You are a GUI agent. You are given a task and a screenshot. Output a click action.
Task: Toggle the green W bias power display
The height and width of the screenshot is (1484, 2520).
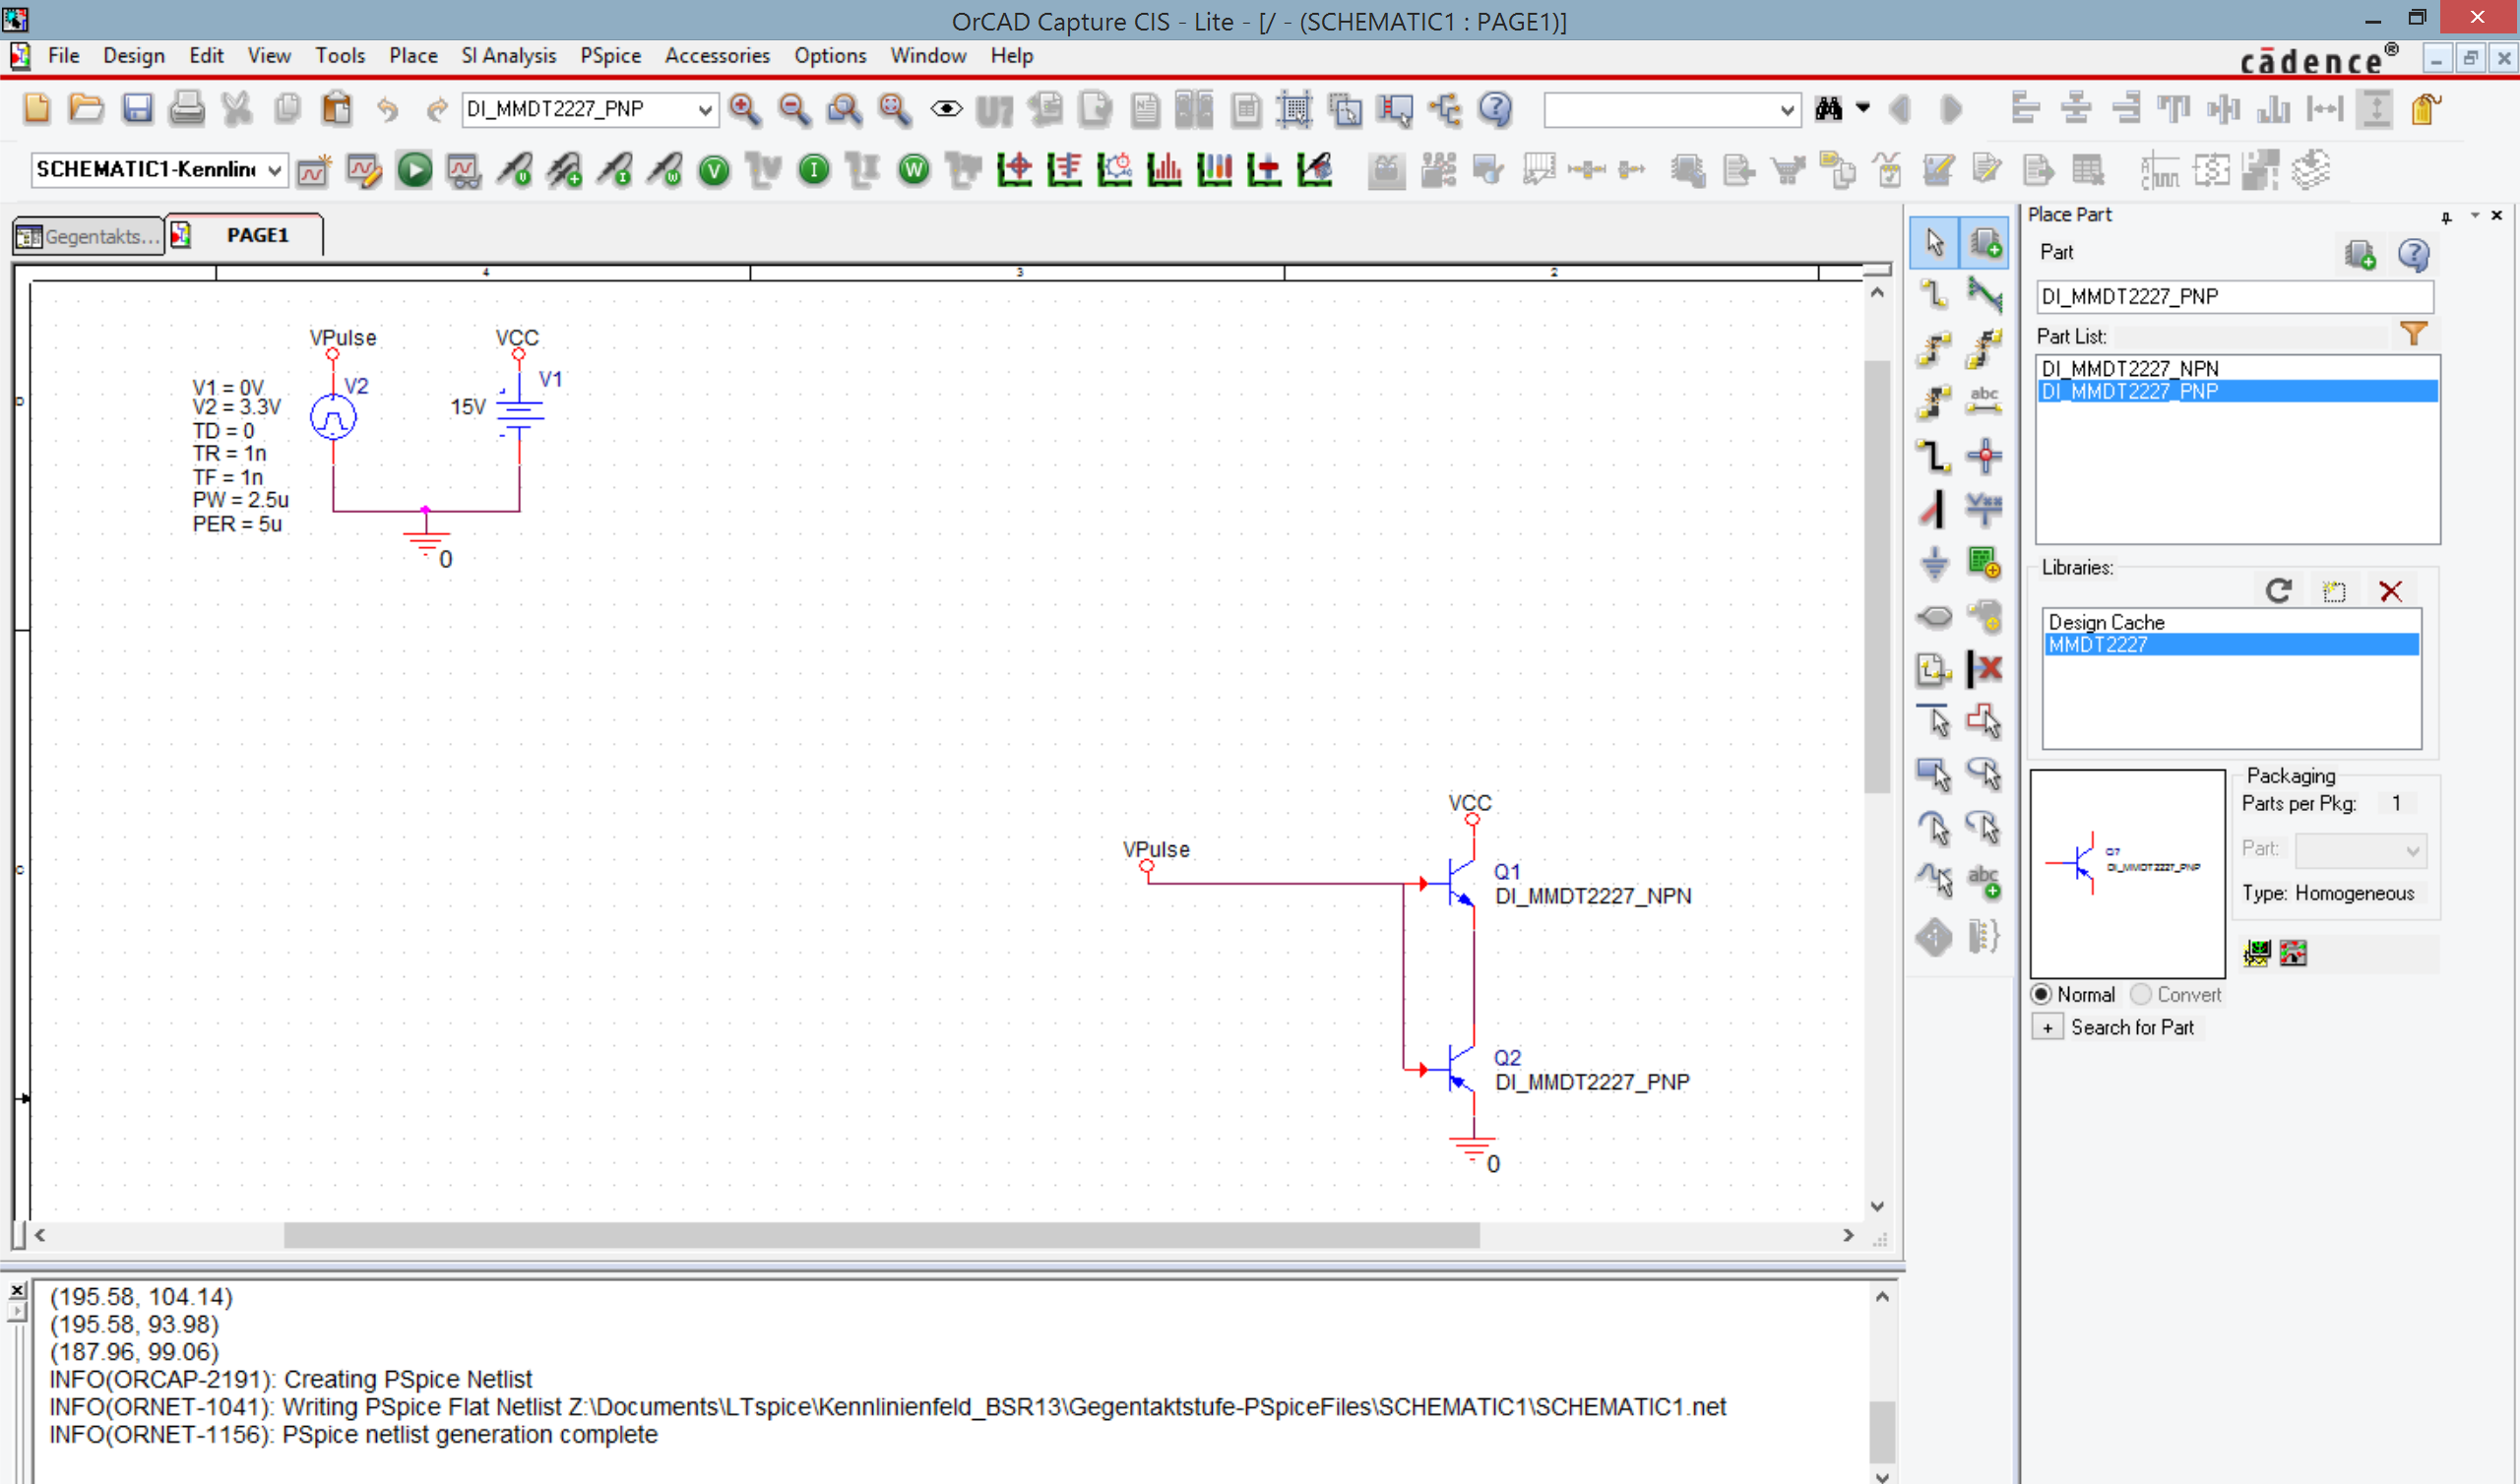914,171
